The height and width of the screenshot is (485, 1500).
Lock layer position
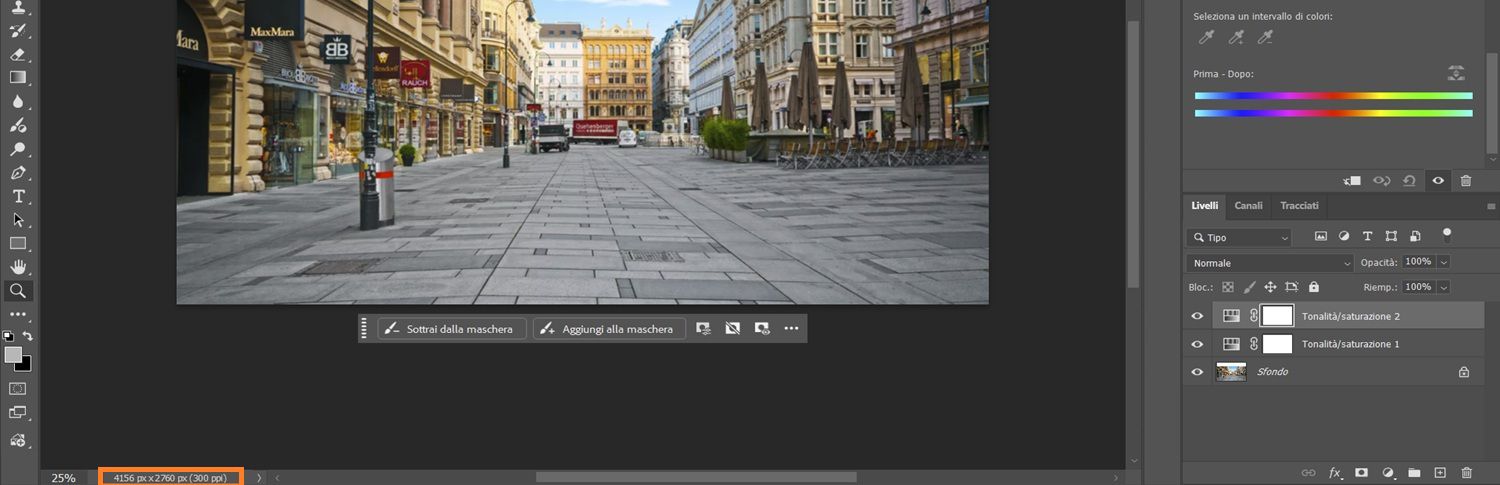click(1270, 287)
